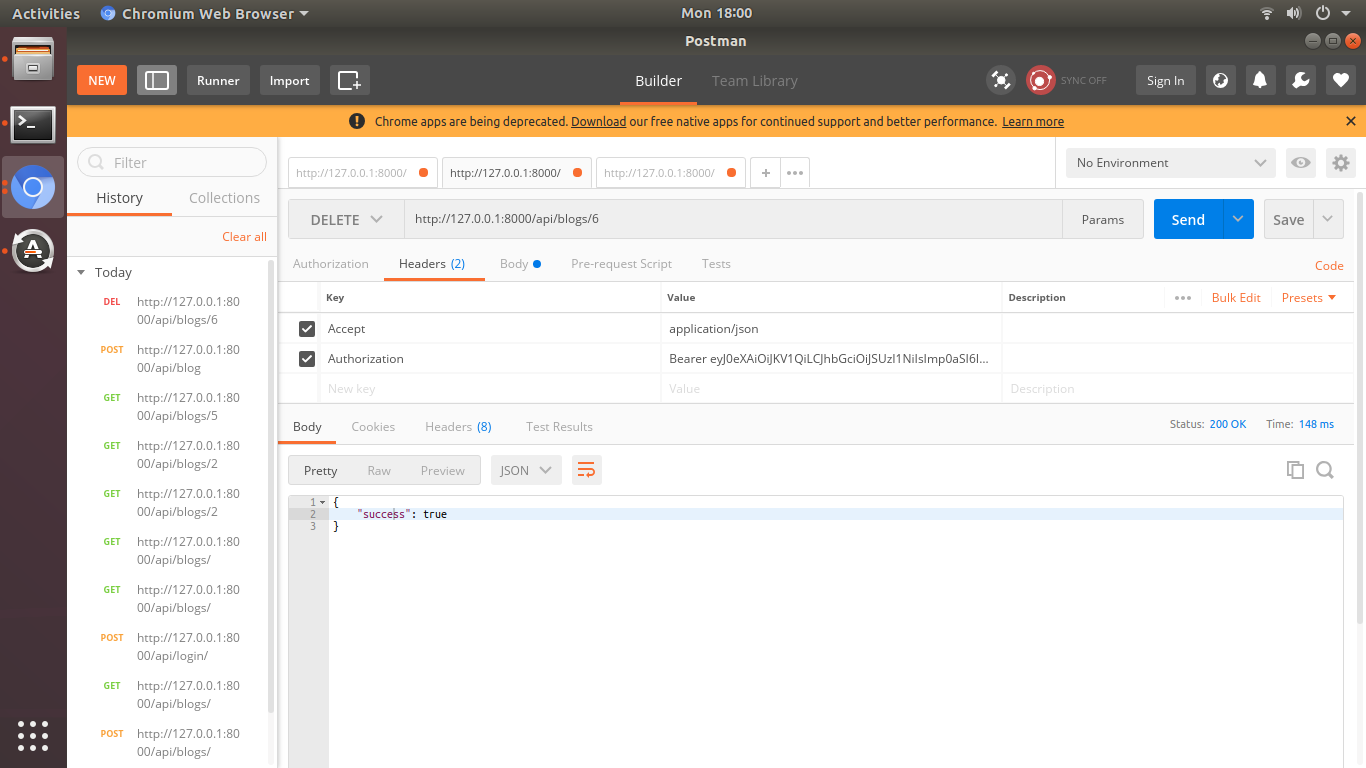Uncheck the Authorization header checkbox

point(307,359)
